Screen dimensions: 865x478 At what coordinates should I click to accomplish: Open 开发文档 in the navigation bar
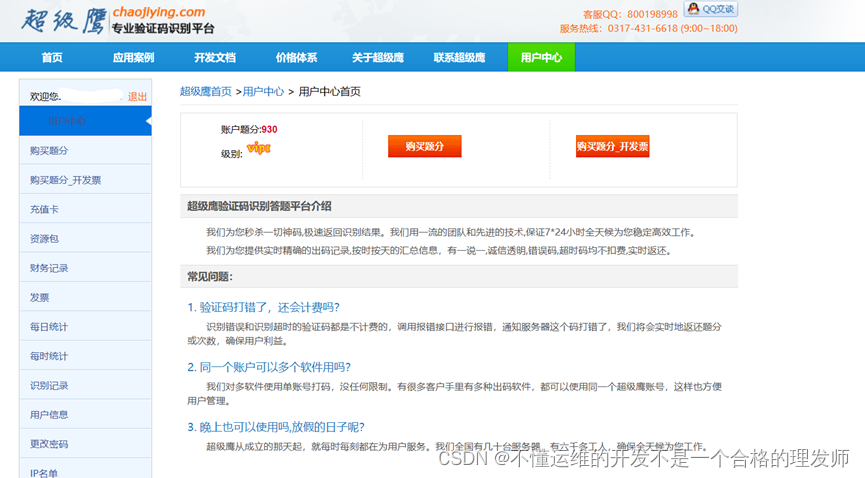tap(215, 57)
